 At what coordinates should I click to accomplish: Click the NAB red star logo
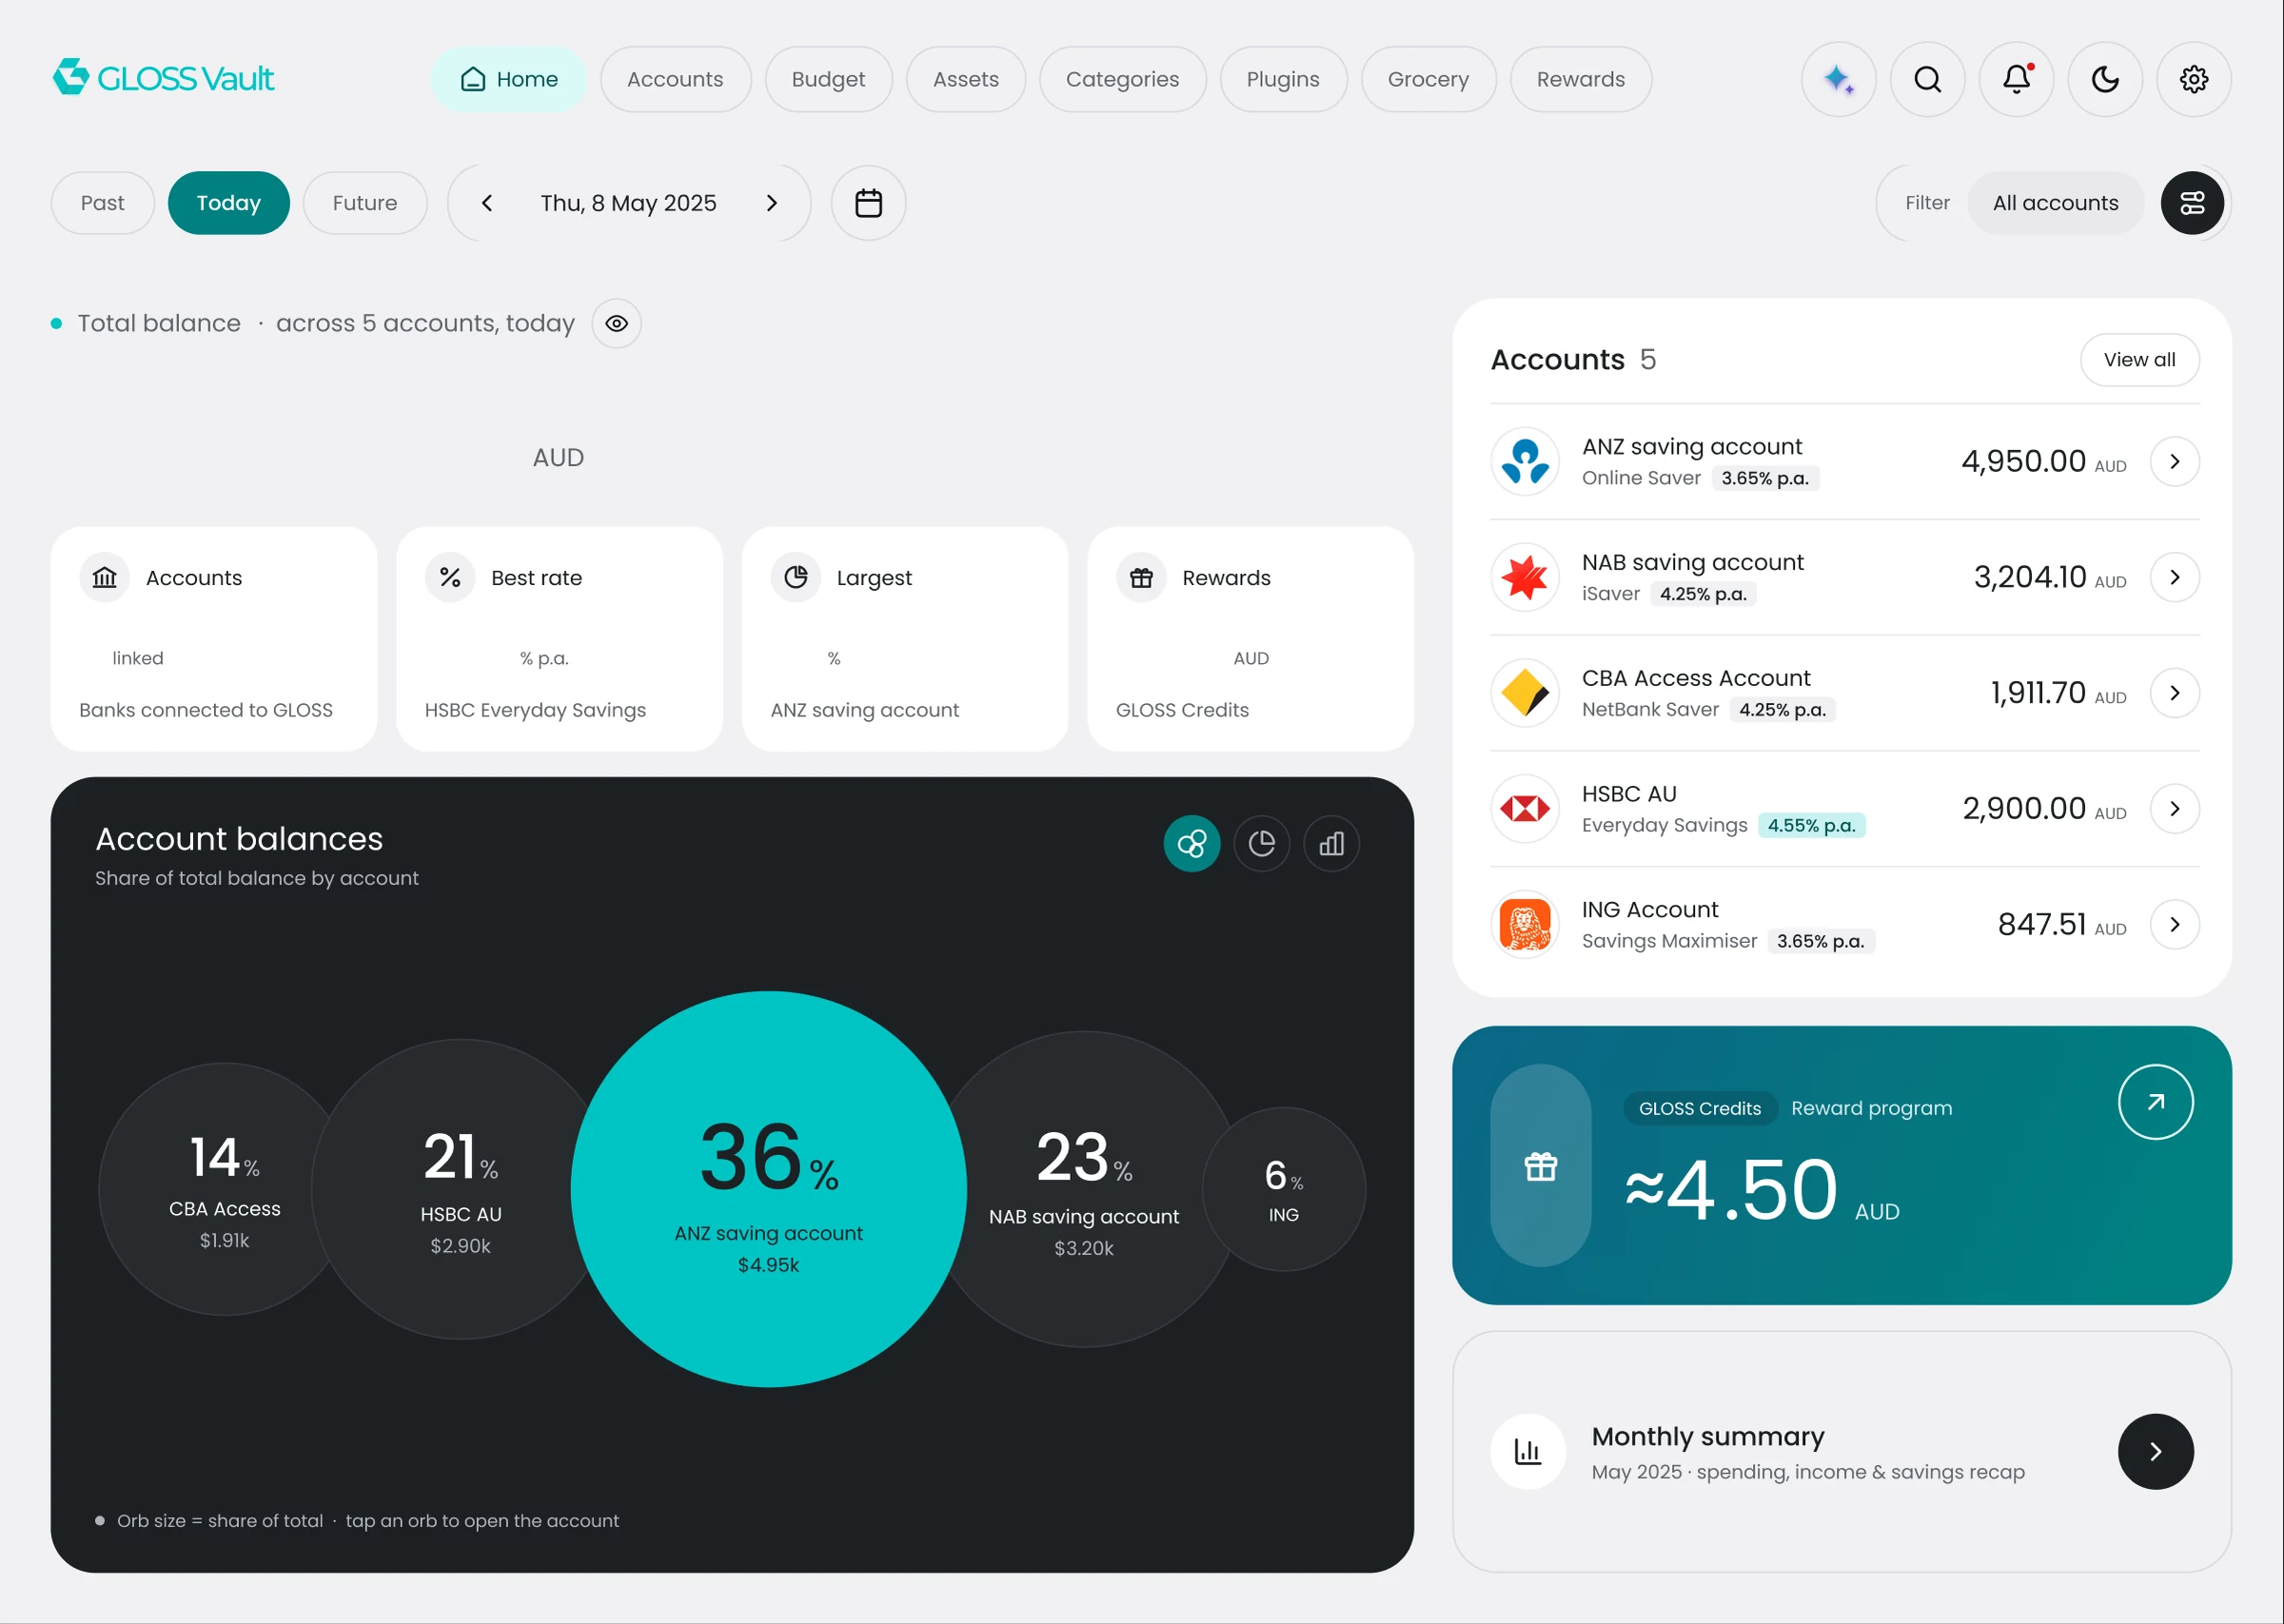[1525, 578]
